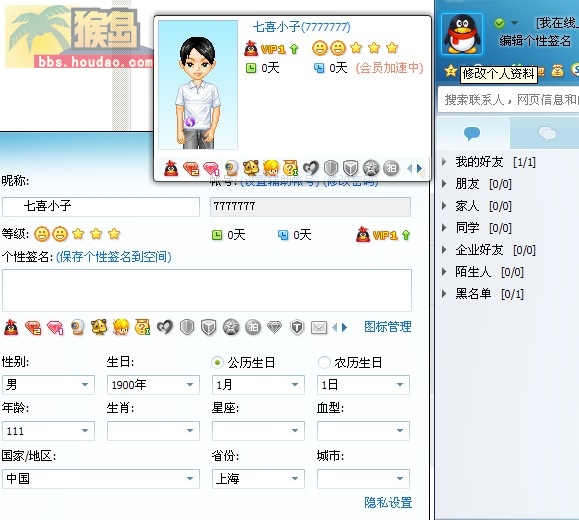Click the webcam icon in profile icon row

coord(77,327)
